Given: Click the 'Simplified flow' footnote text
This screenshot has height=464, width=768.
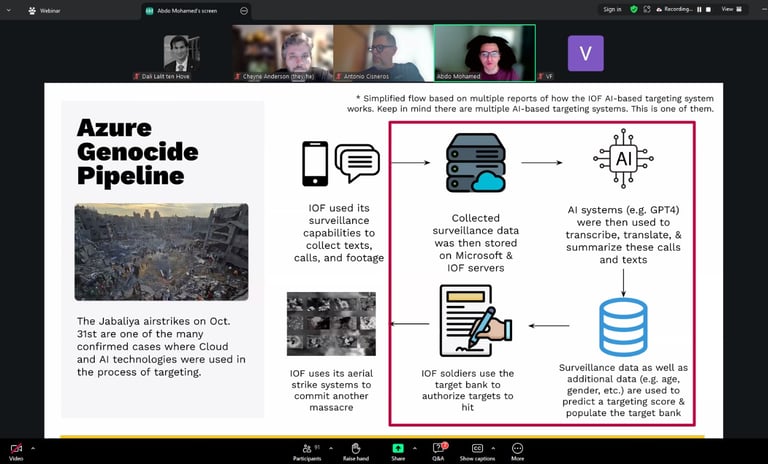Looking at the screenshot, I should pos(530,103).
